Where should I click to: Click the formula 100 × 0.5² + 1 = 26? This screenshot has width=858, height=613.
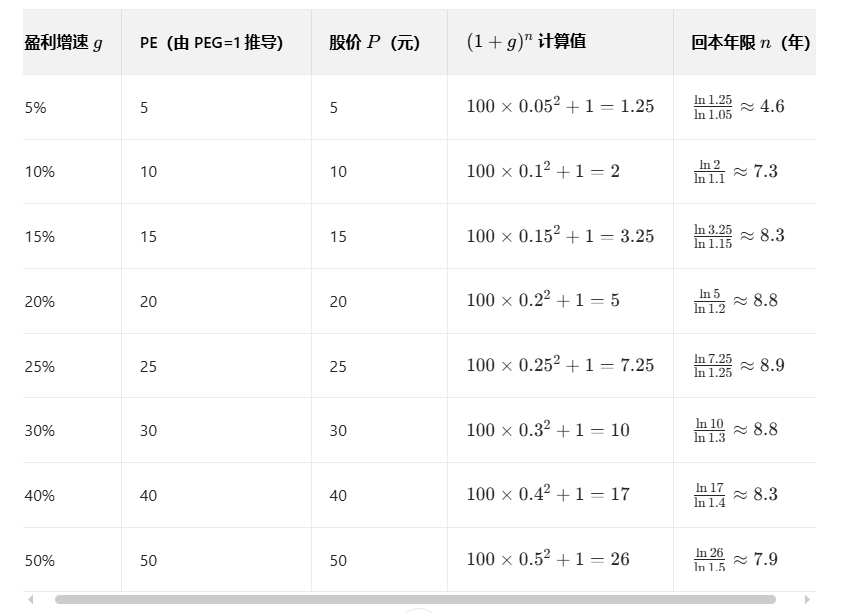(548, 559)
